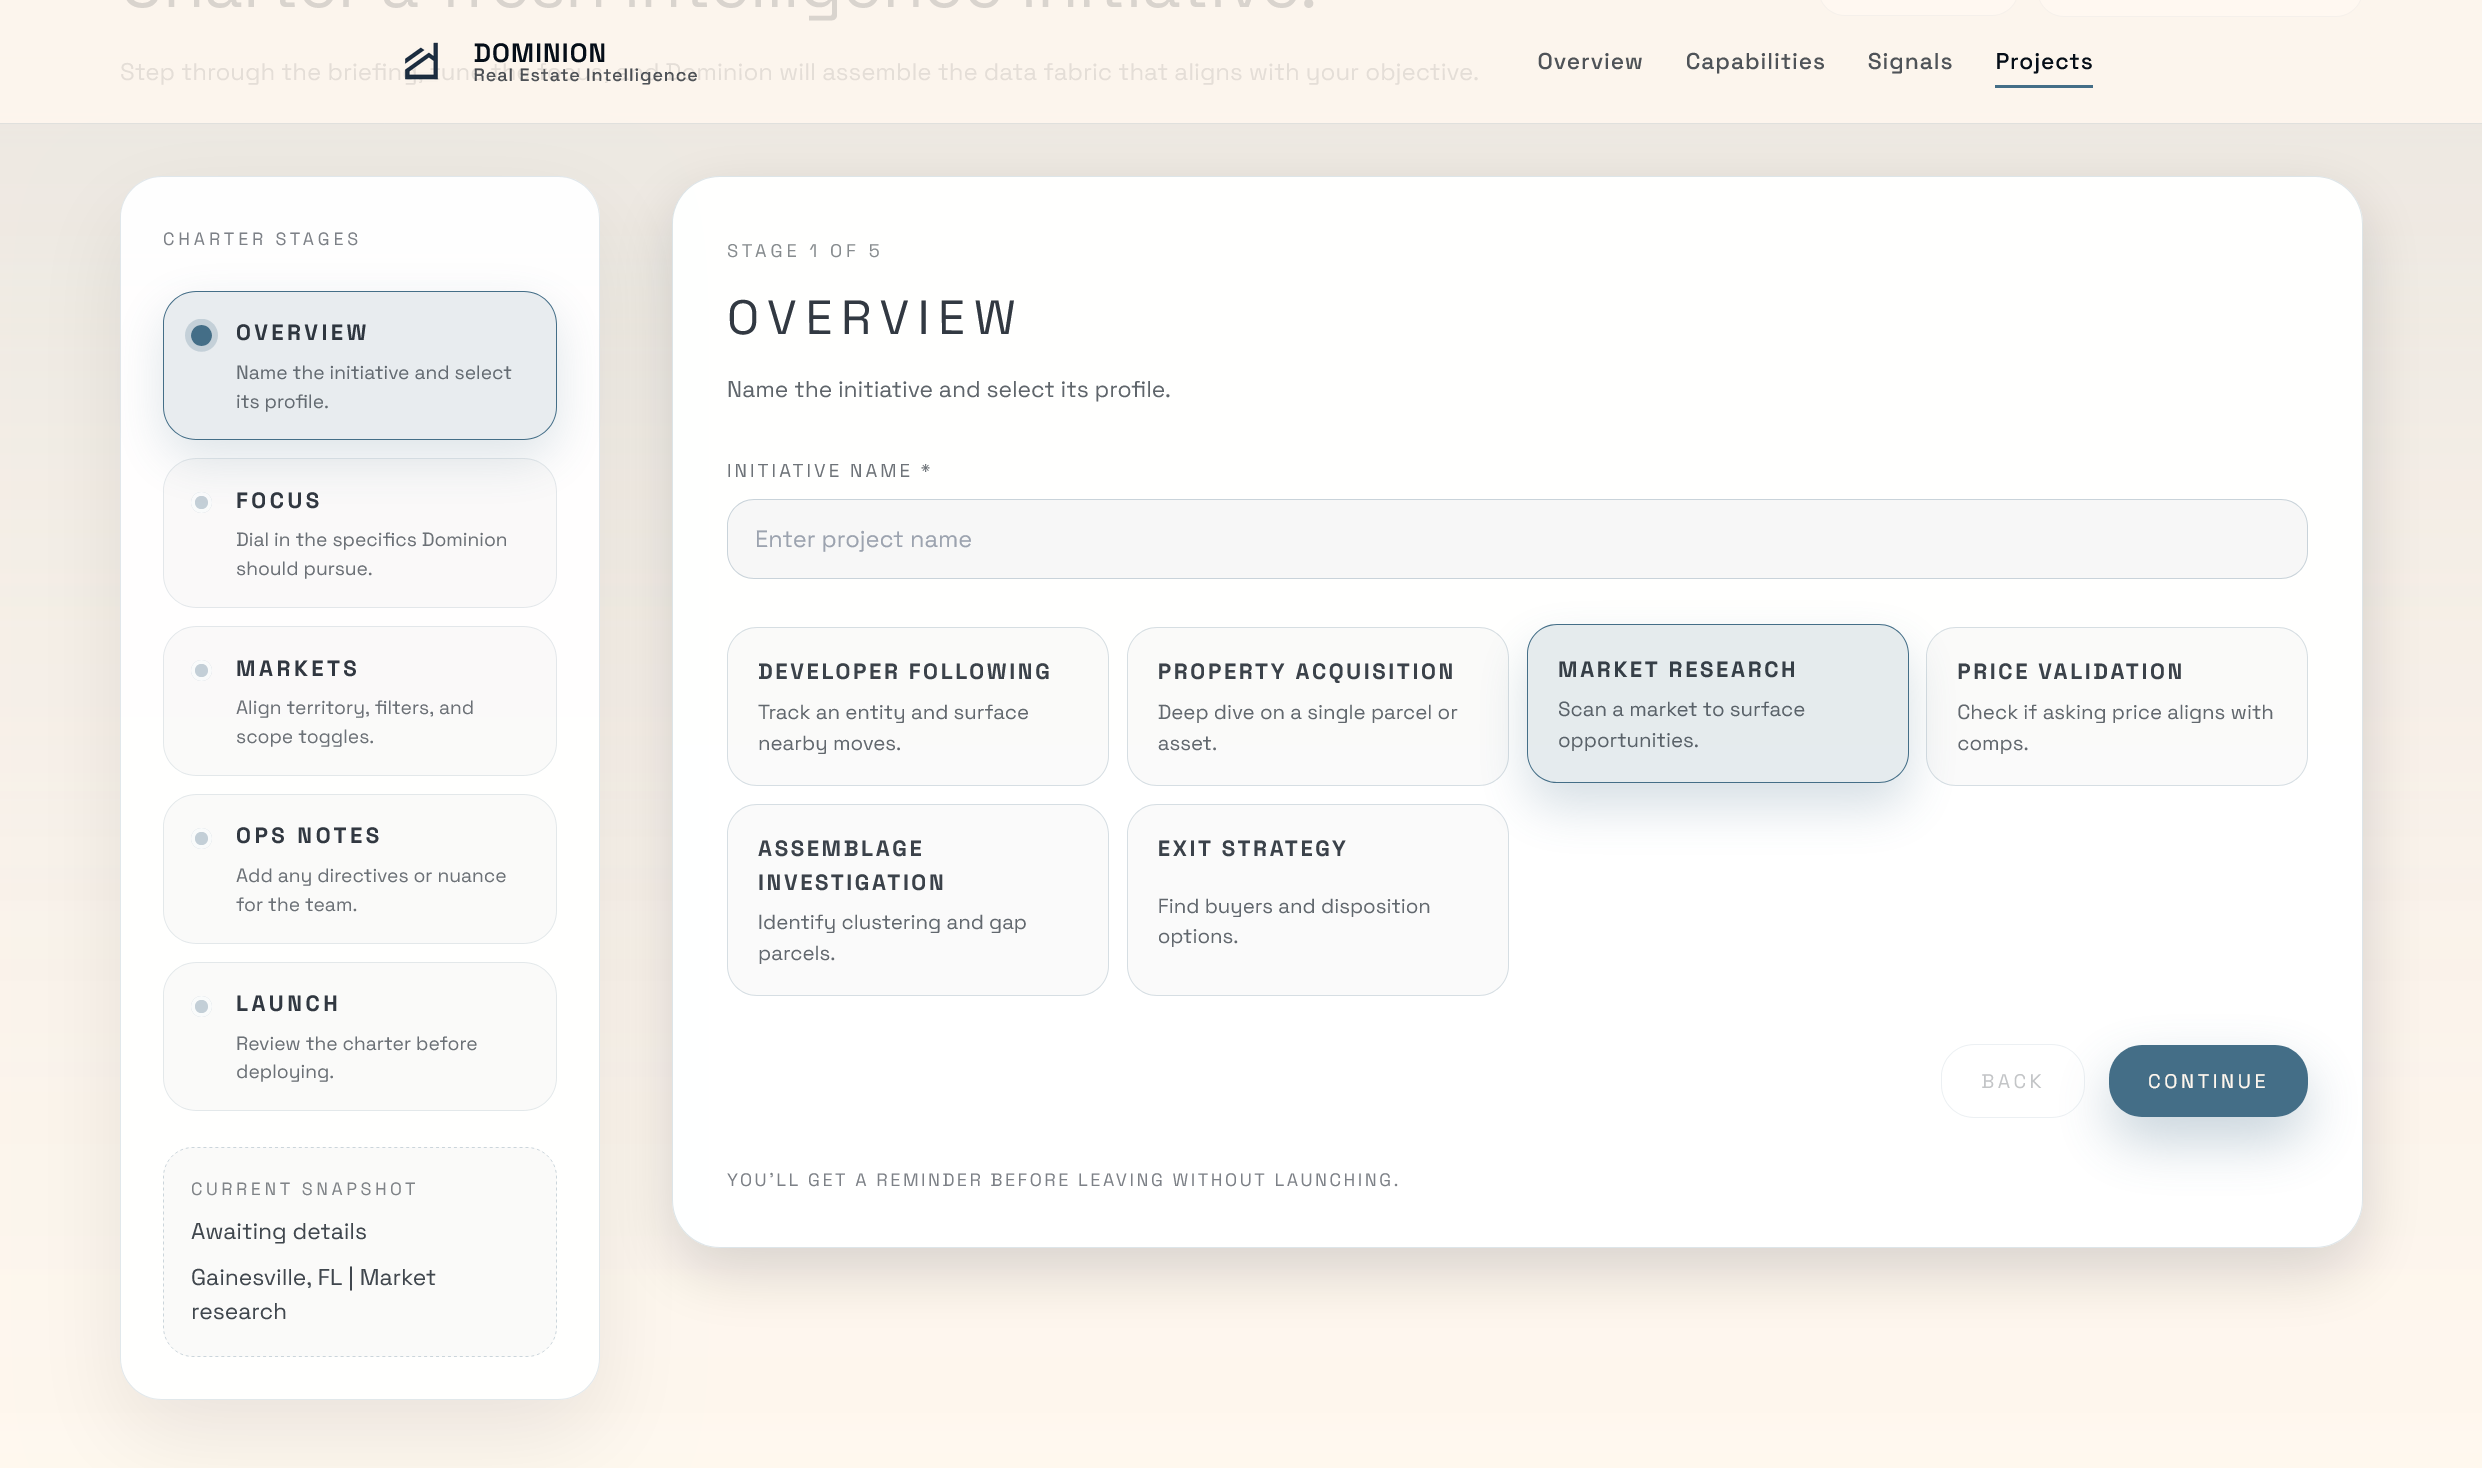
Task: Click the Back button
Action: (2011, 1081)
